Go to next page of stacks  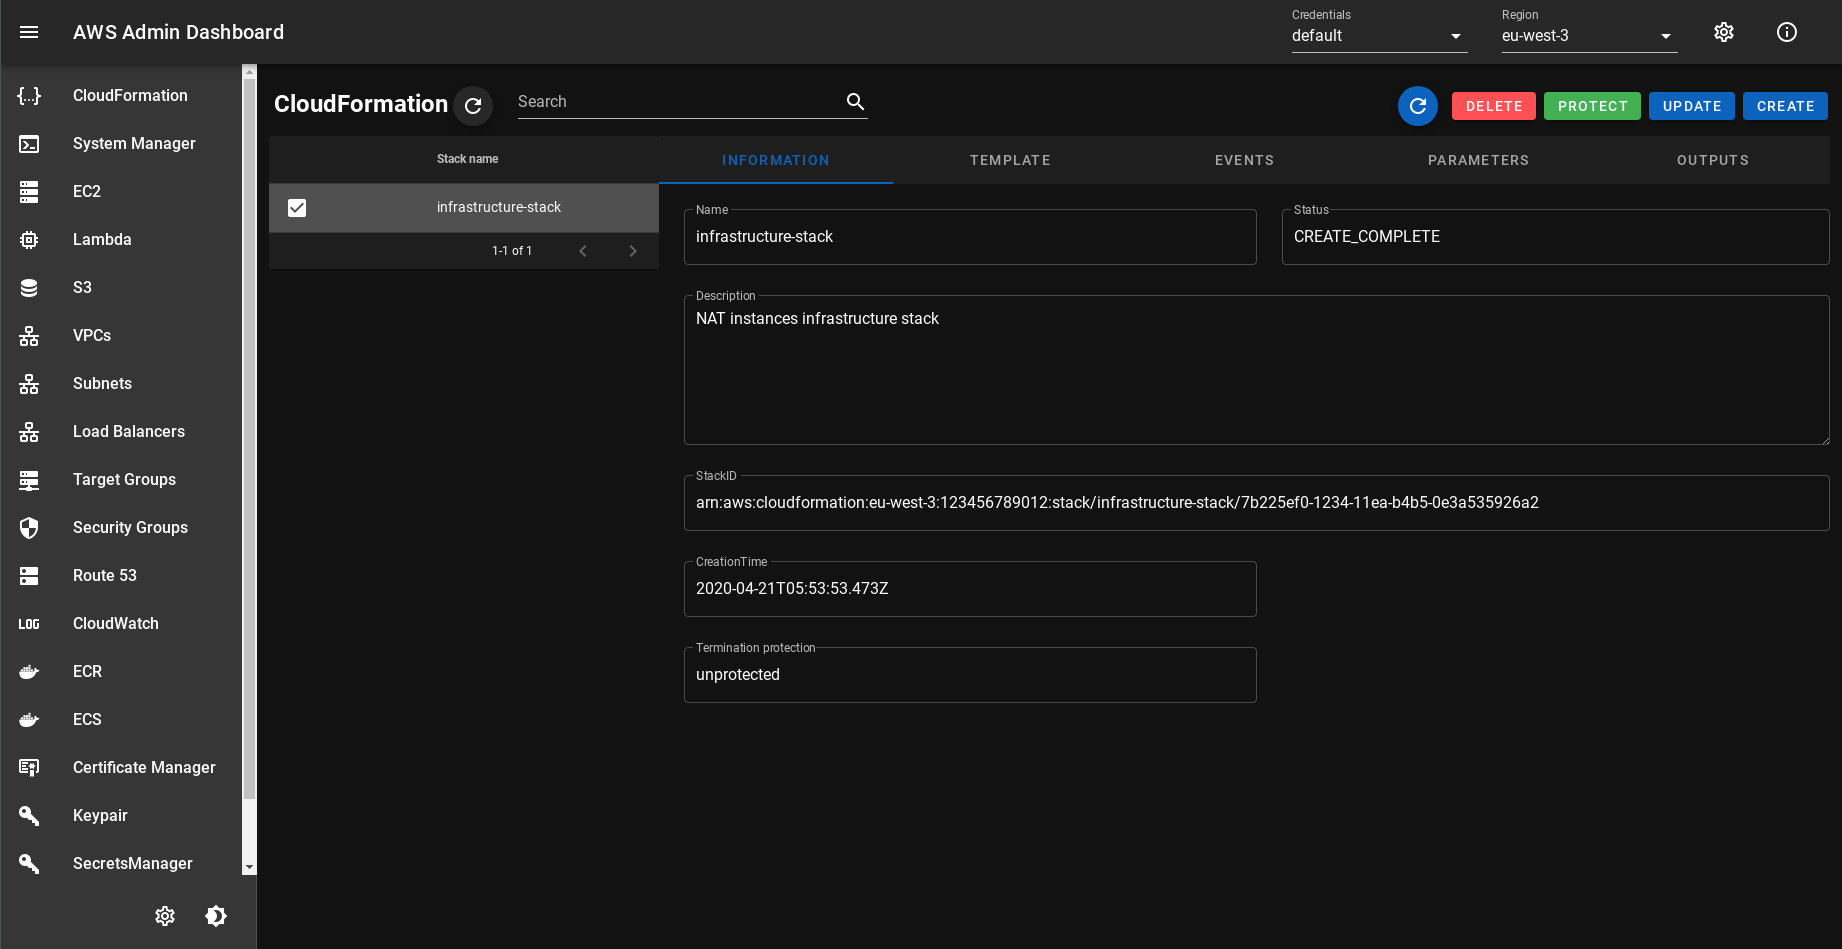pyautogui.click(x=633, y=251)
